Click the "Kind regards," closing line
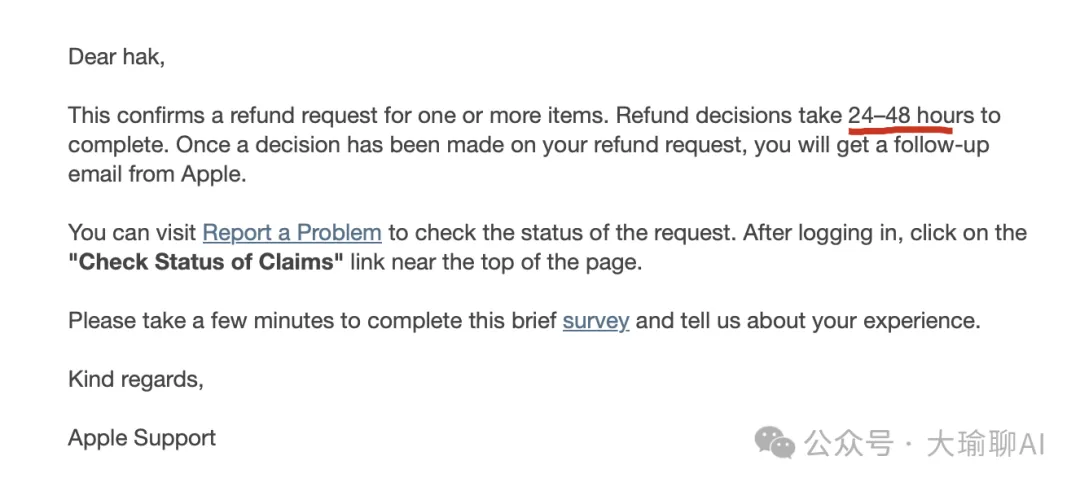The height and width of the screenshot is (487, 1080). (135, 379)
